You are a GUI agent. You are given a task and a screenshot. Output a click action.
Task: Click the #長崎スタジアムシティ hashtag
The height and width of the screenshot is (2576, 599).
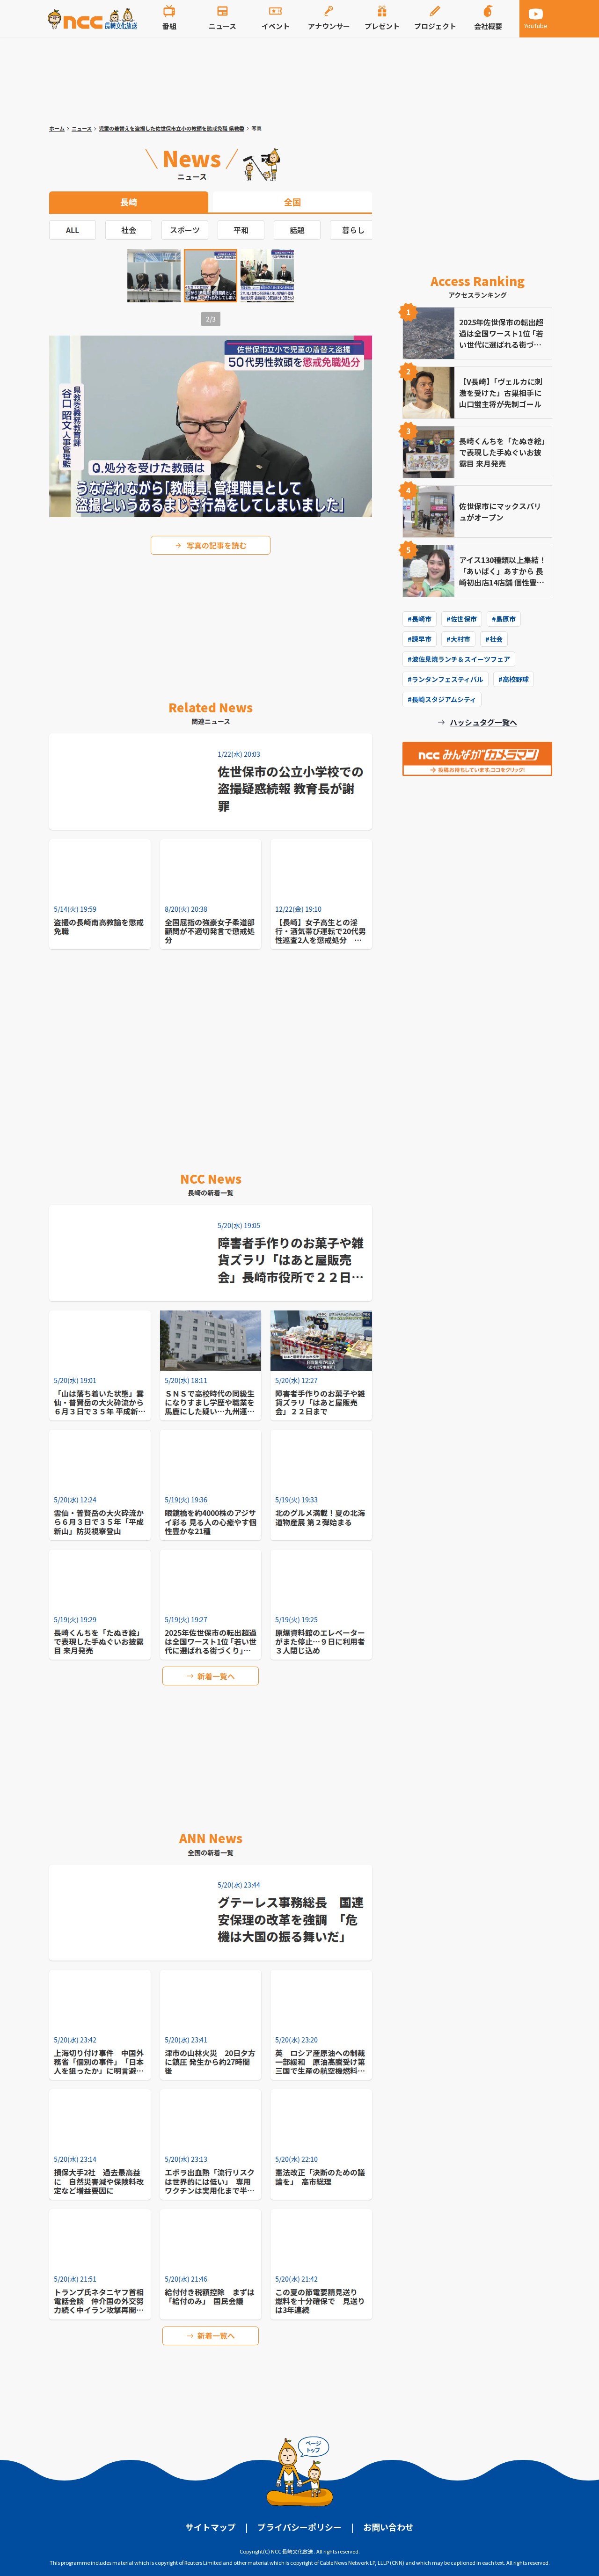(x=442, y=699)
